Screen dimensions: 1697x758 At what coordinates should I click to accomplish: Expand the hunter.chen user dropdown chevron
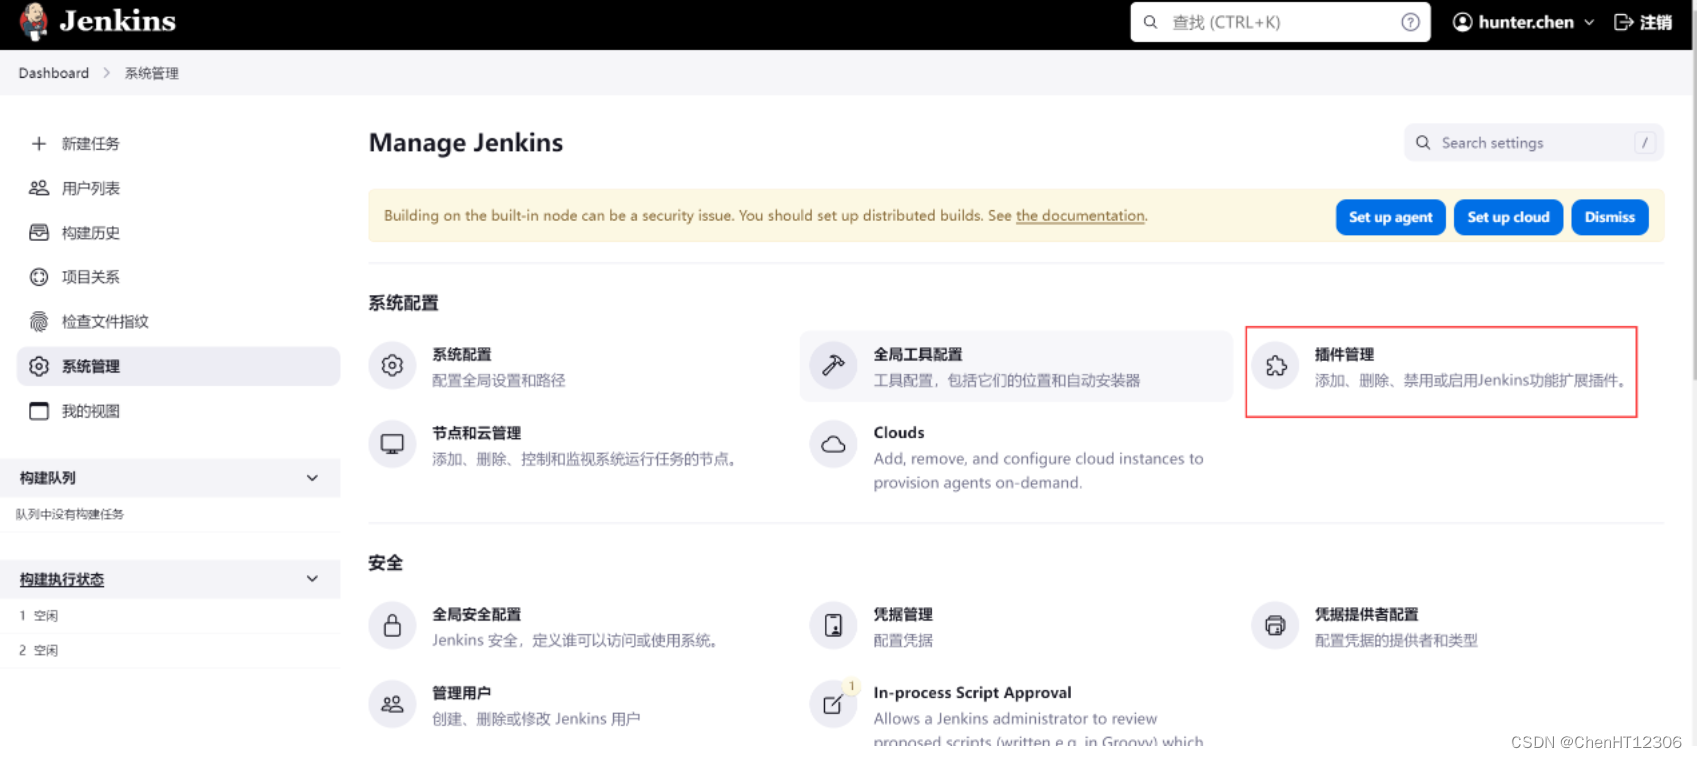pos(1589,22)
